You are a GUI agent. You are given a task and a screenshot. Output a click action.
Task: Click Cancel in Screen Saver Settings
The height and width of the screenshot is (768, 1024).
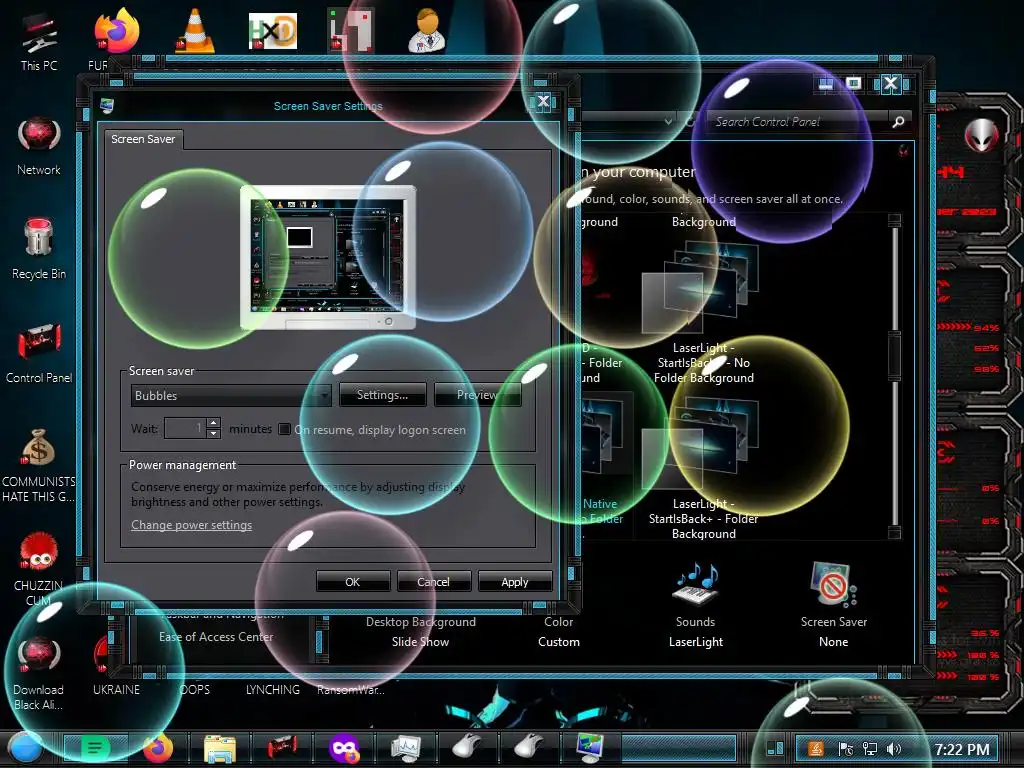pos(434,581)
